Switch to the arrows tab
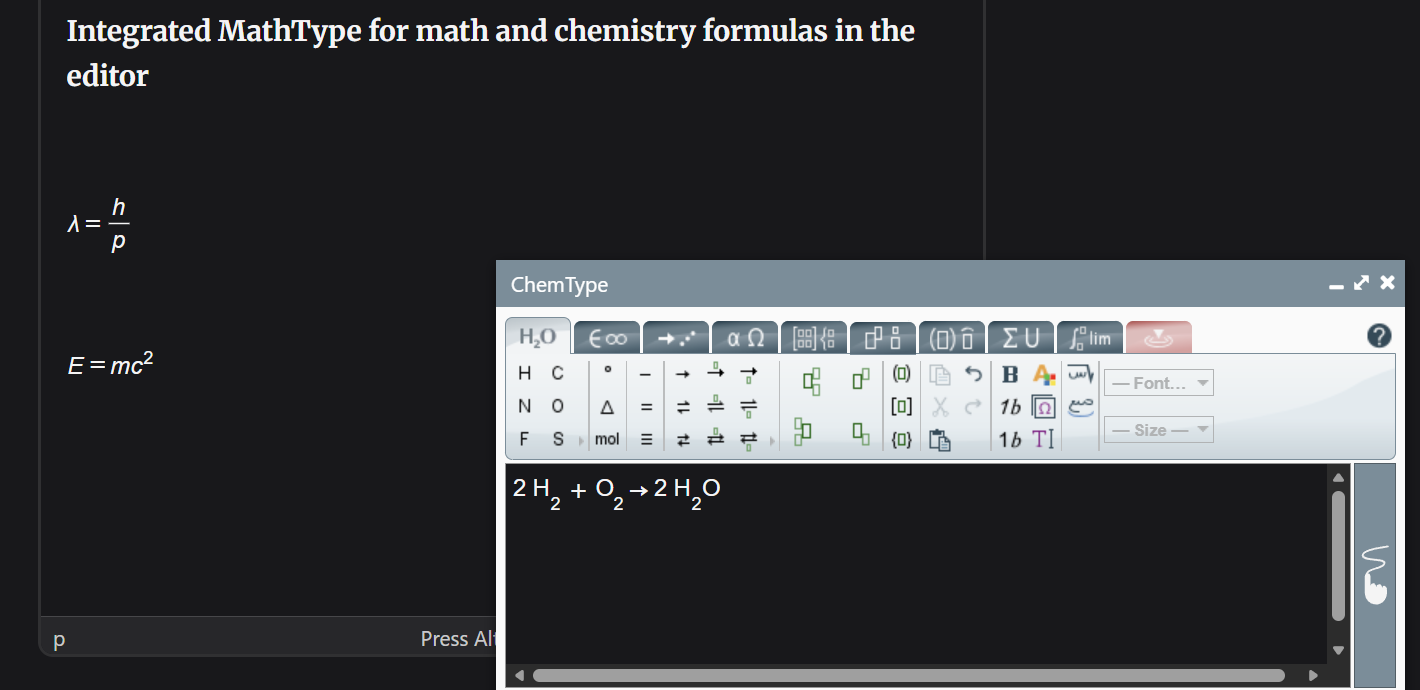Screen dimensions: 1420x690 pyautogui.click(x=676, y=338)
